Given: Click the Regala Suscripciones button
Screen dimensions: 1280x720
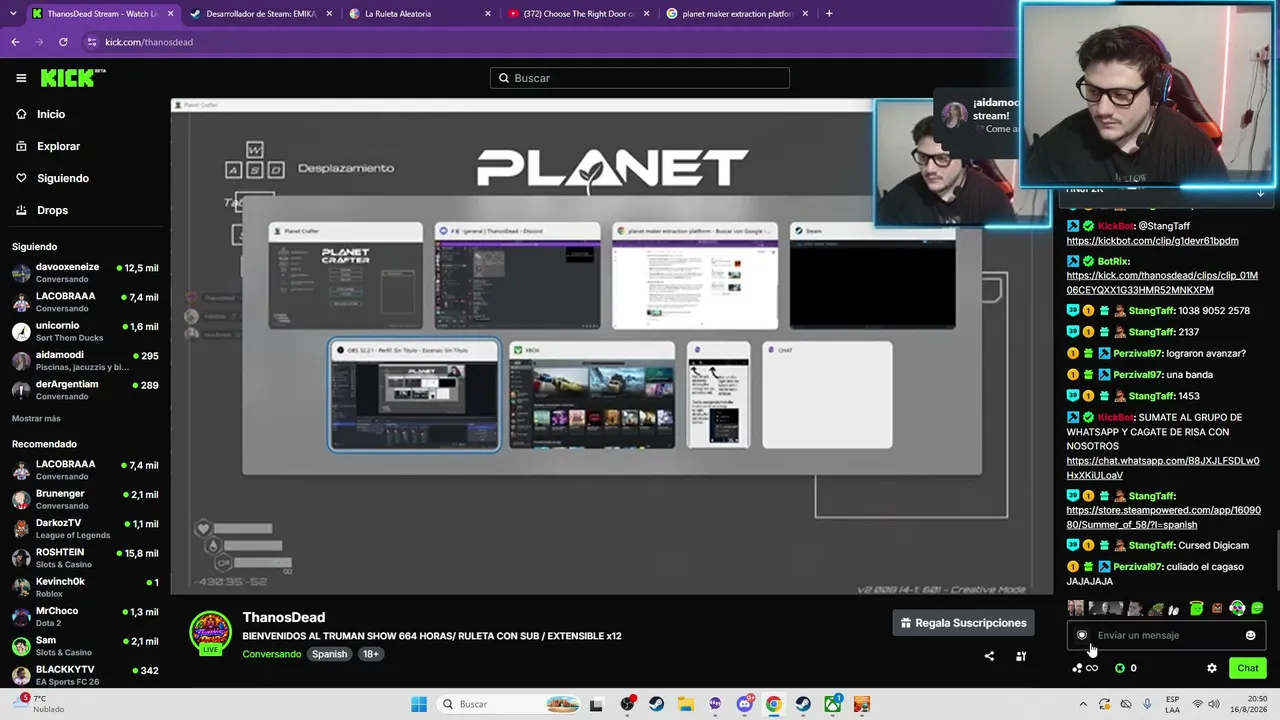Looking at the screenshot, I should coord(963,623).
